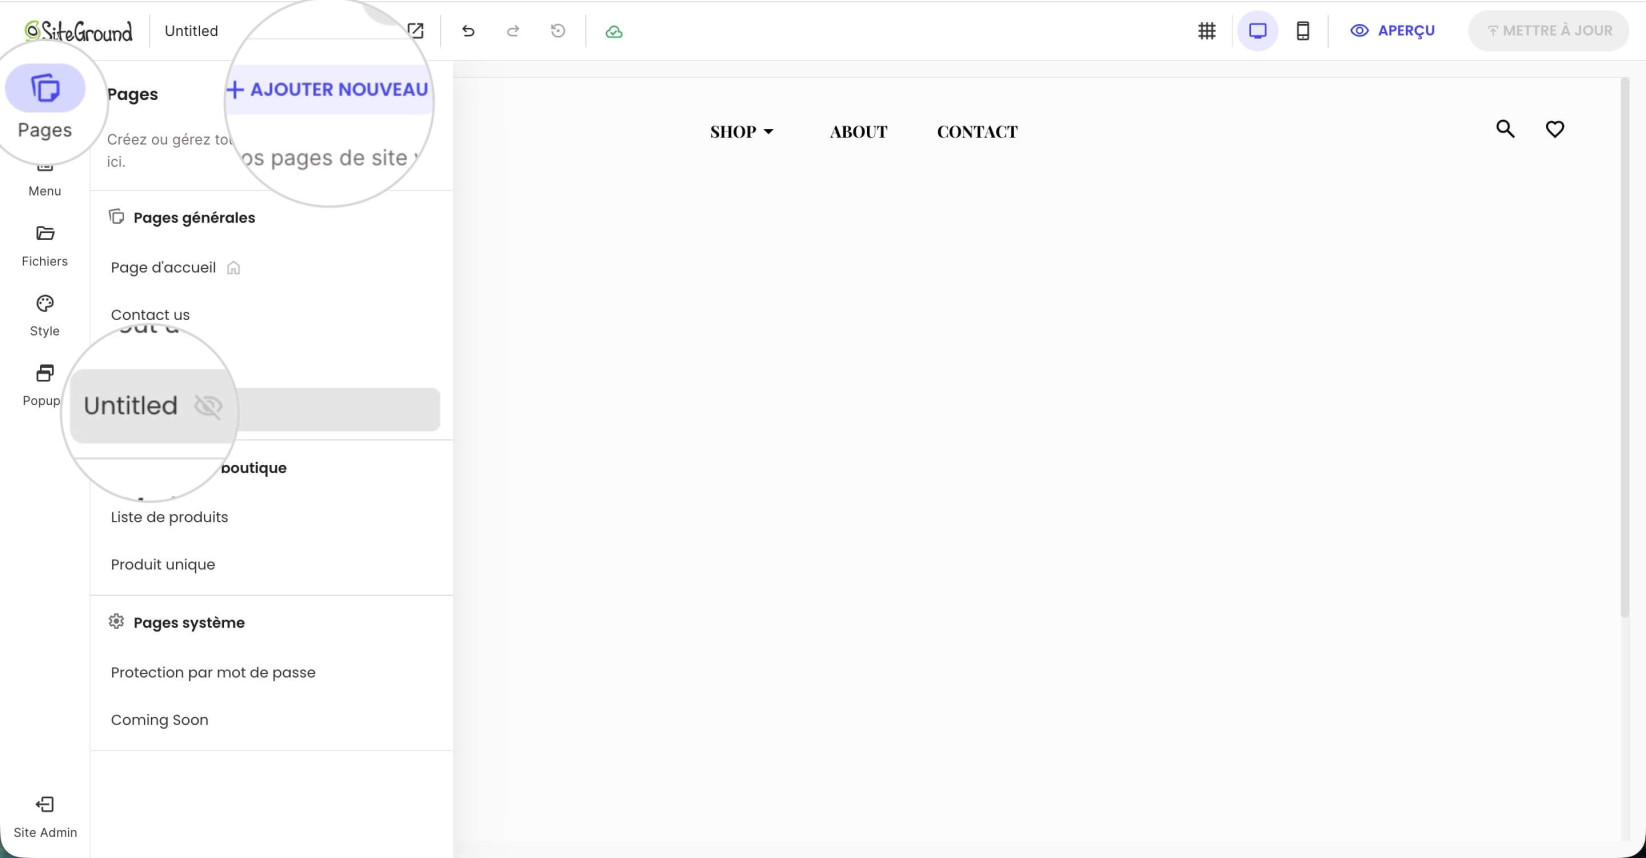Click Aperçu to preview the site
The image size is (1646, 858).
click(x=1392, y=31)
